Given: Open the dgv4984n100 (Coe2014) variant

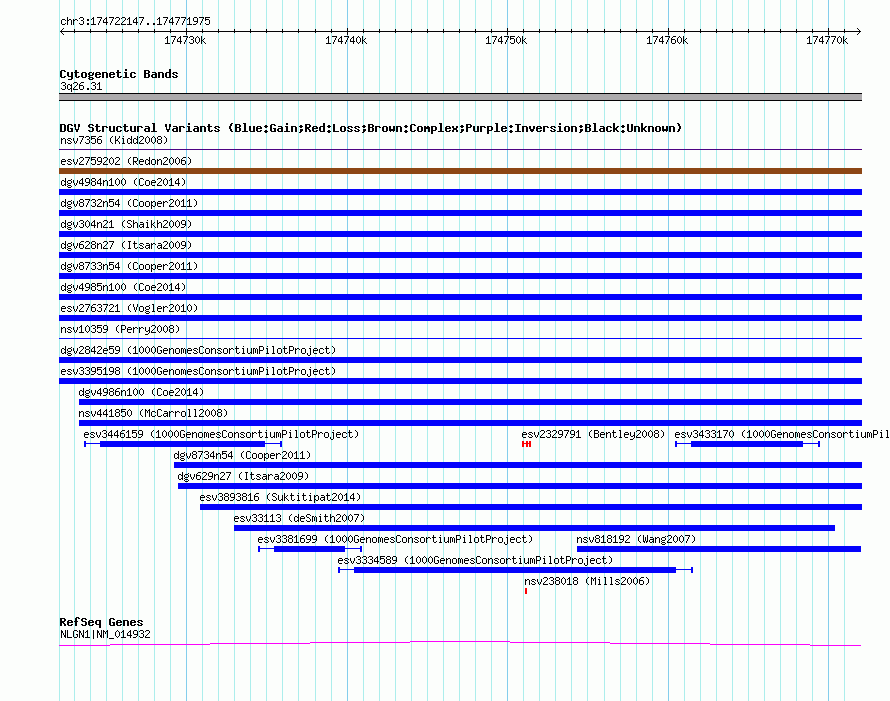Looking at the screenshot, I should (x=123, y=182).
